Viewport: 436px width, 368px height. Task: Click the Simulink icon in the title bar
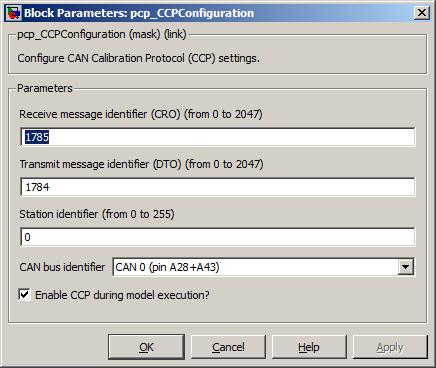click(x=14, y=13)
